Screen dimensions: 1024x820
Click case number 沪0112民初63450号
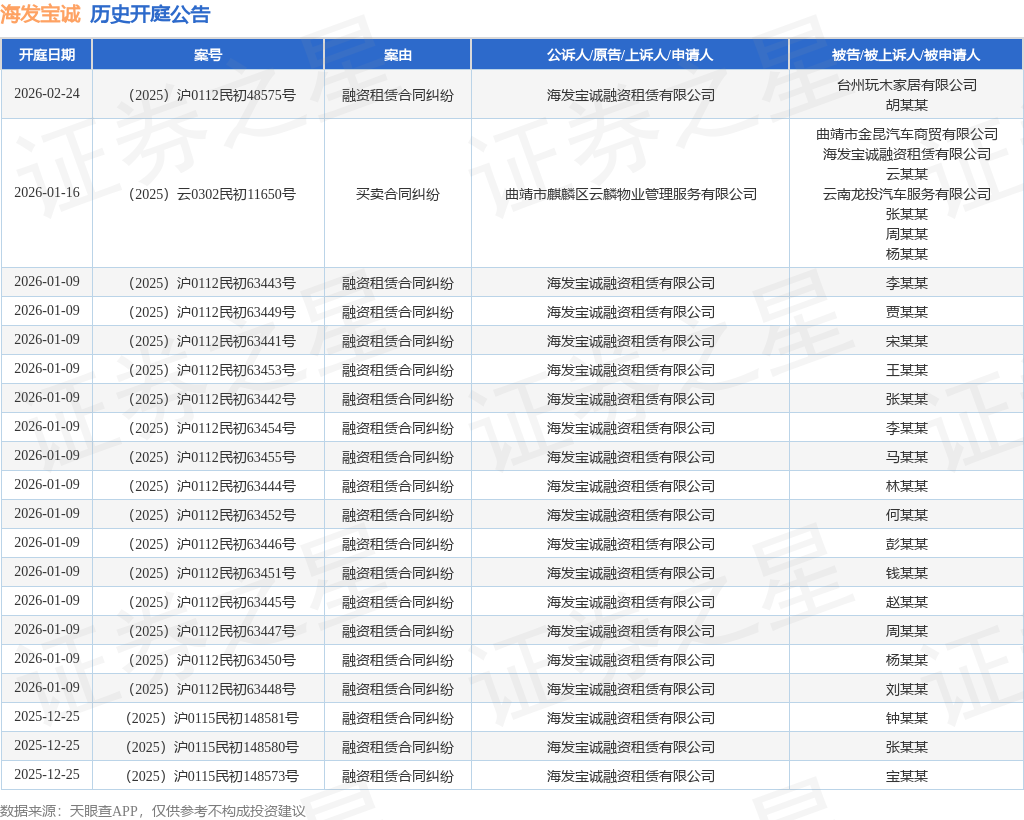point(212,661)
